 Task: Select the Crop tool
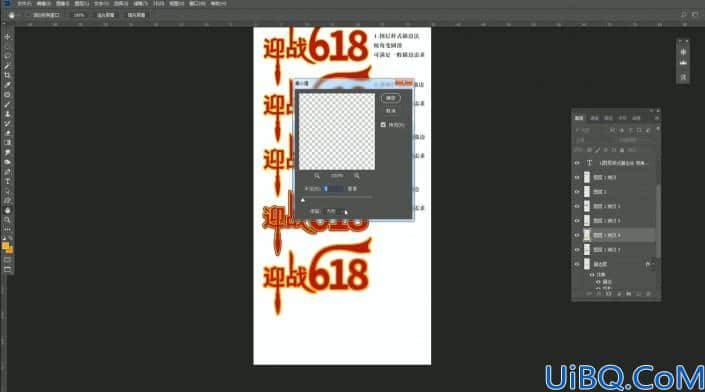(x=7, y=75)
